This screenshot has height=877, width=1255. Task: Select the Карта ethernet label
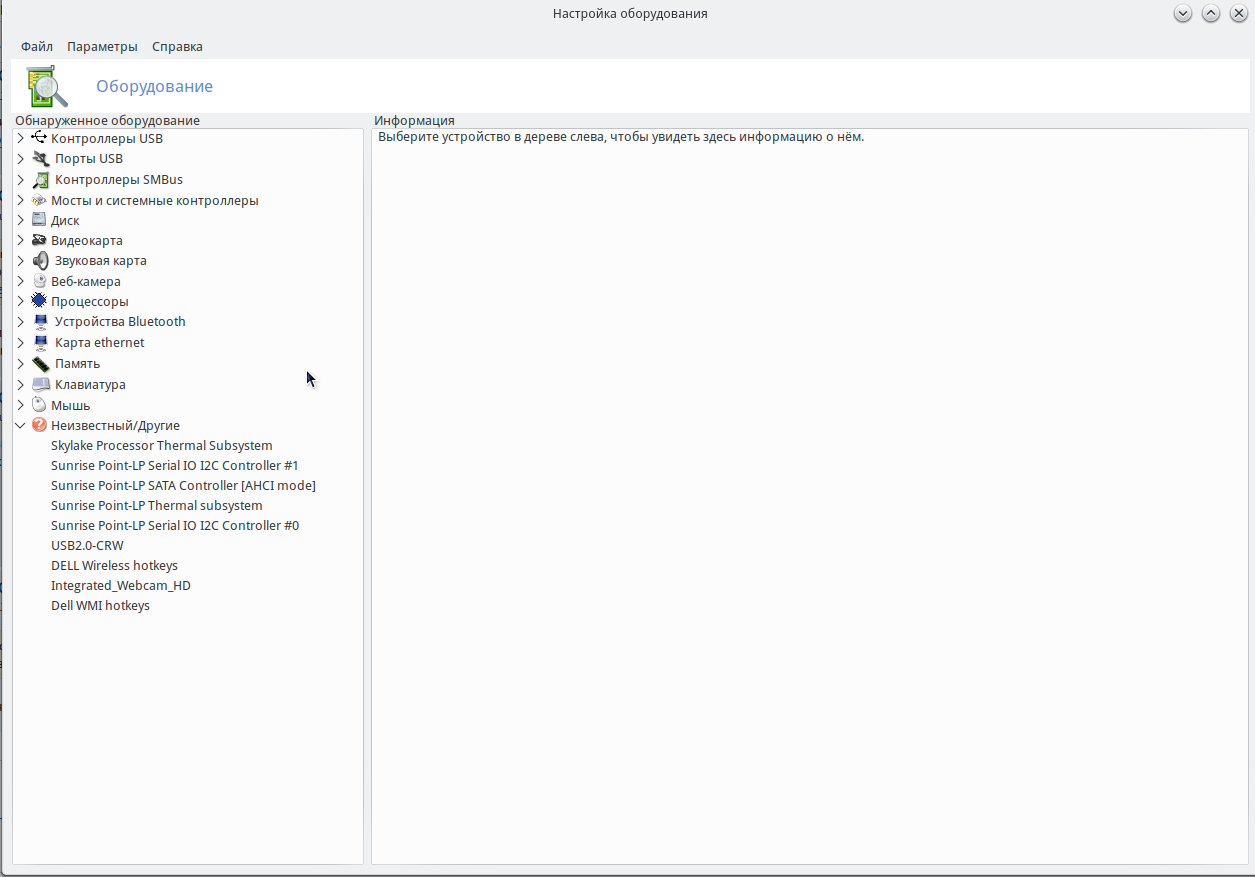[100, 342]
